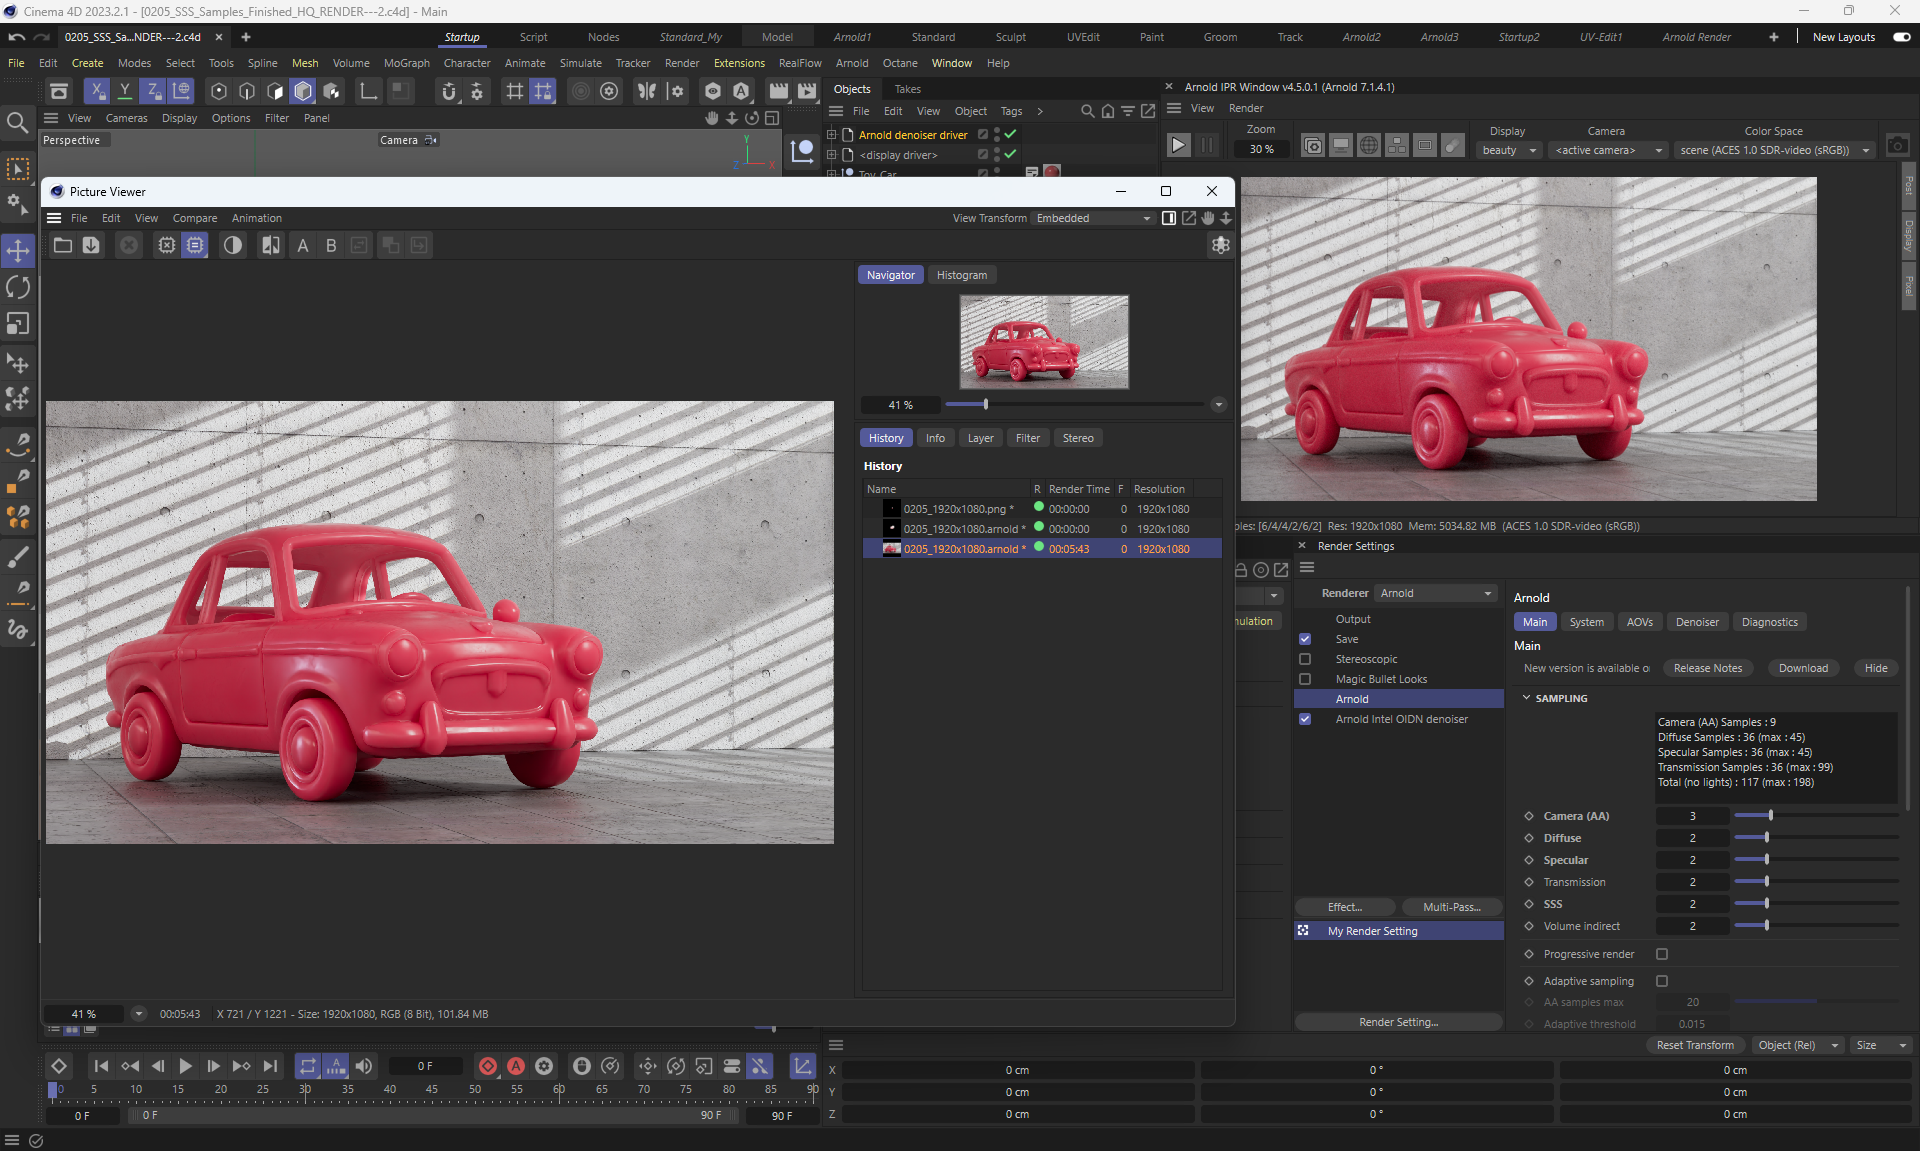Open the MoGraph menu
The width and height of the screenshot is (1920, 1151).
[x=406, y=63]
